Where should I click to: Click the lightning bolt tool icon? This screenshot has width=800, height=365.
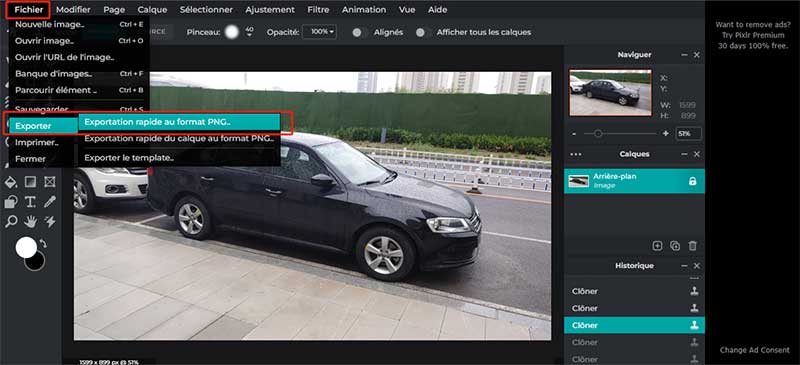49,222
